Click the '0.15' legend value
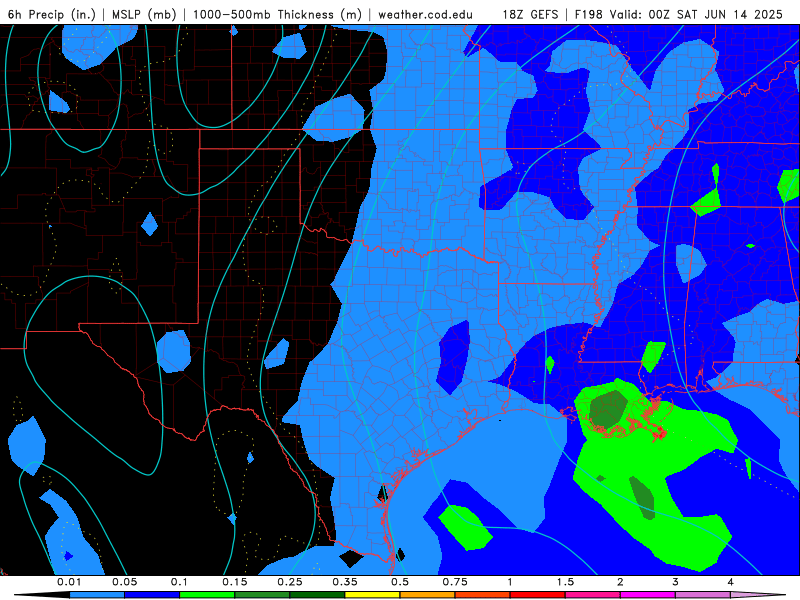The height and width of the screenshot is (600, 800). click(235, 582)
